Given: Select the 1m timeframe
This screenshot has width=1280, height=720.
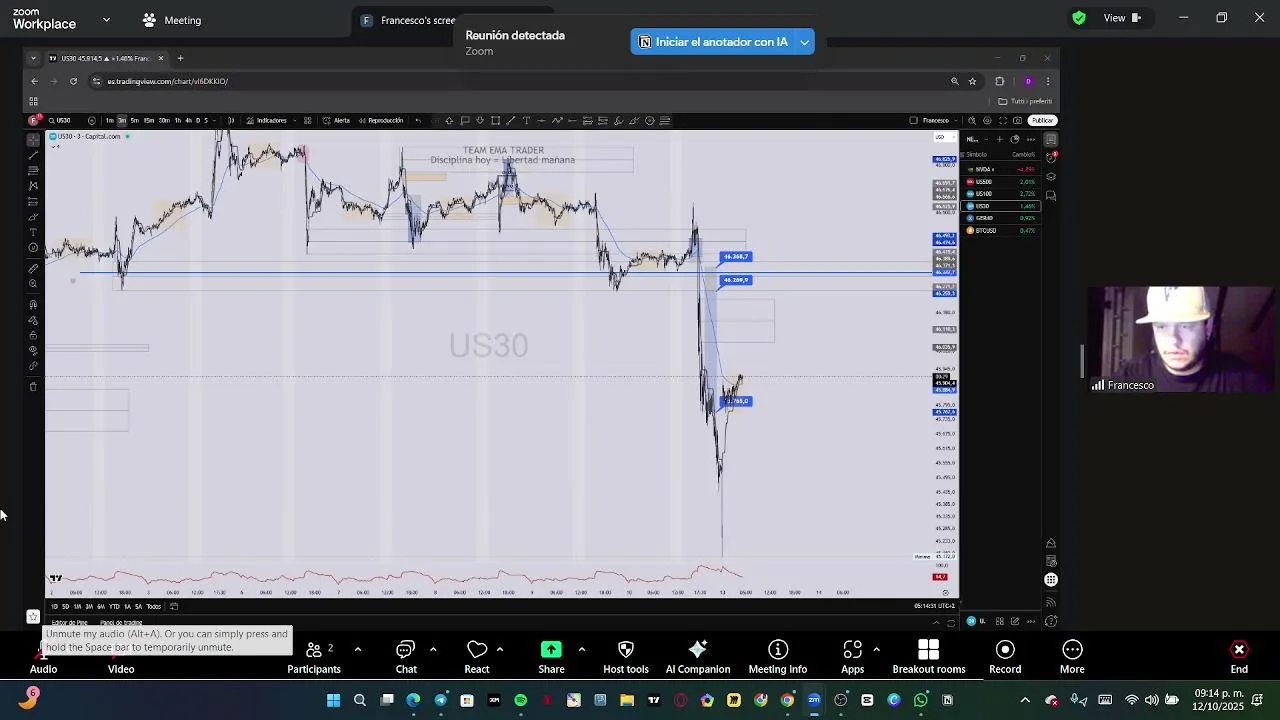Looking at the screenshot, I should 109,120.
